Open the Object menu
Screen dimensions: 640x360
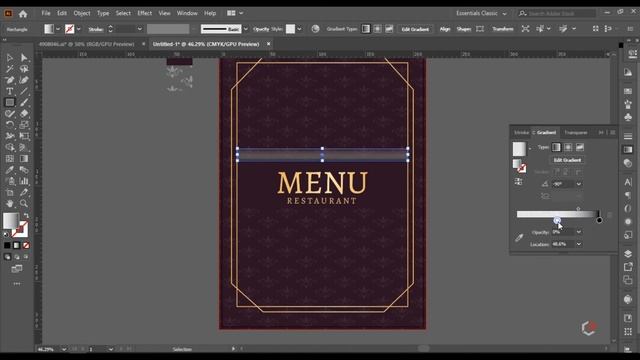tap(82, 13)
